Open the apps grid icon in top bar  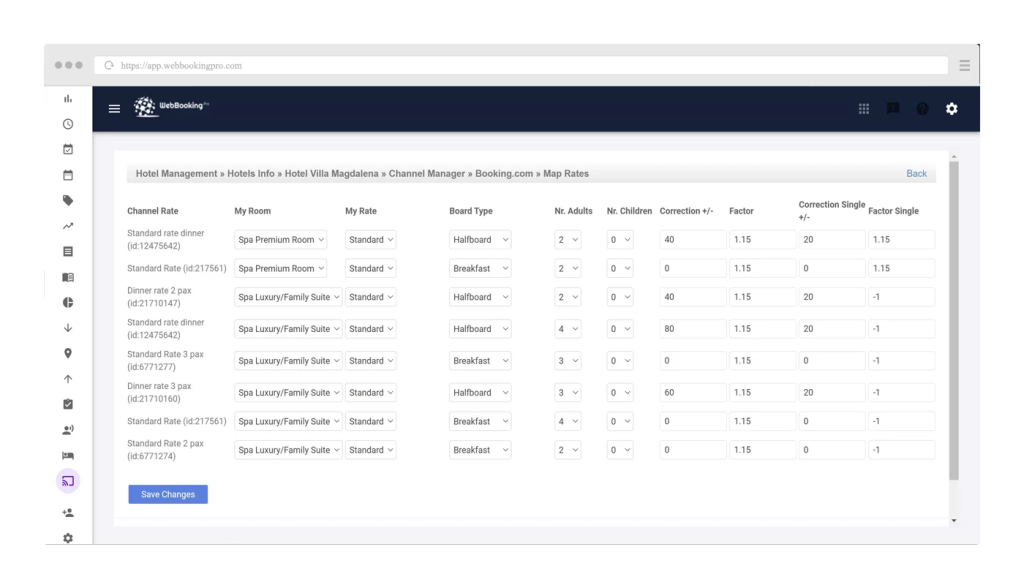[x=864, y=108]
